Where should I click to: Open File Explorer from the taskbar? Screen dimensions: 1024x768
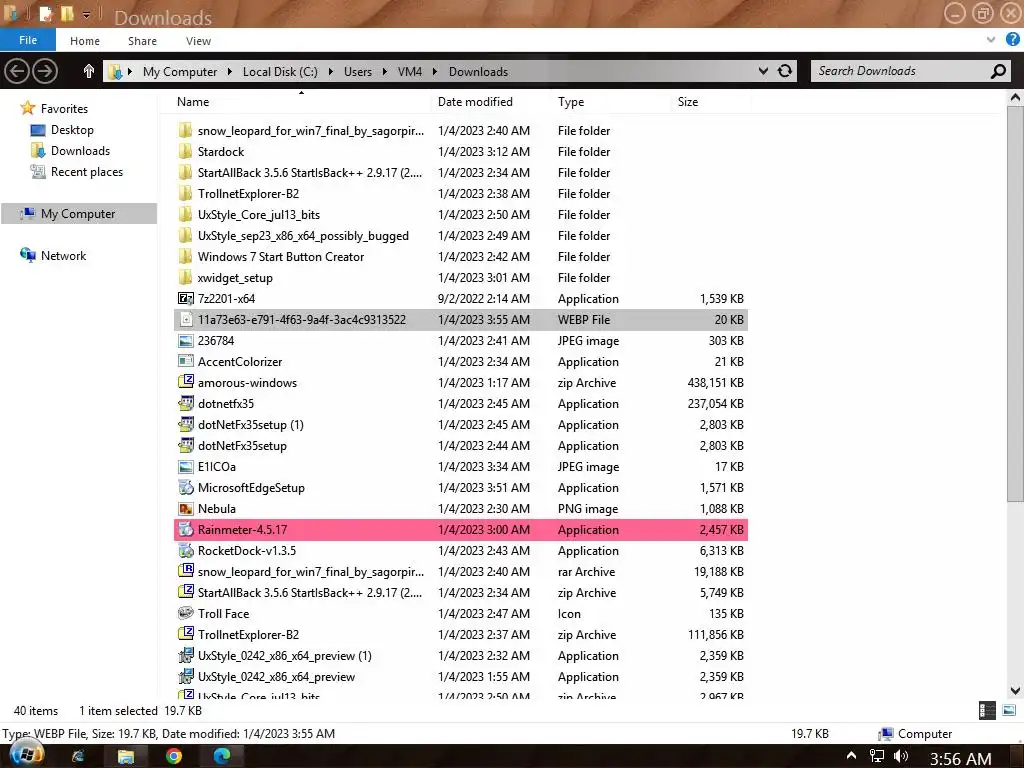click(125, 756)
